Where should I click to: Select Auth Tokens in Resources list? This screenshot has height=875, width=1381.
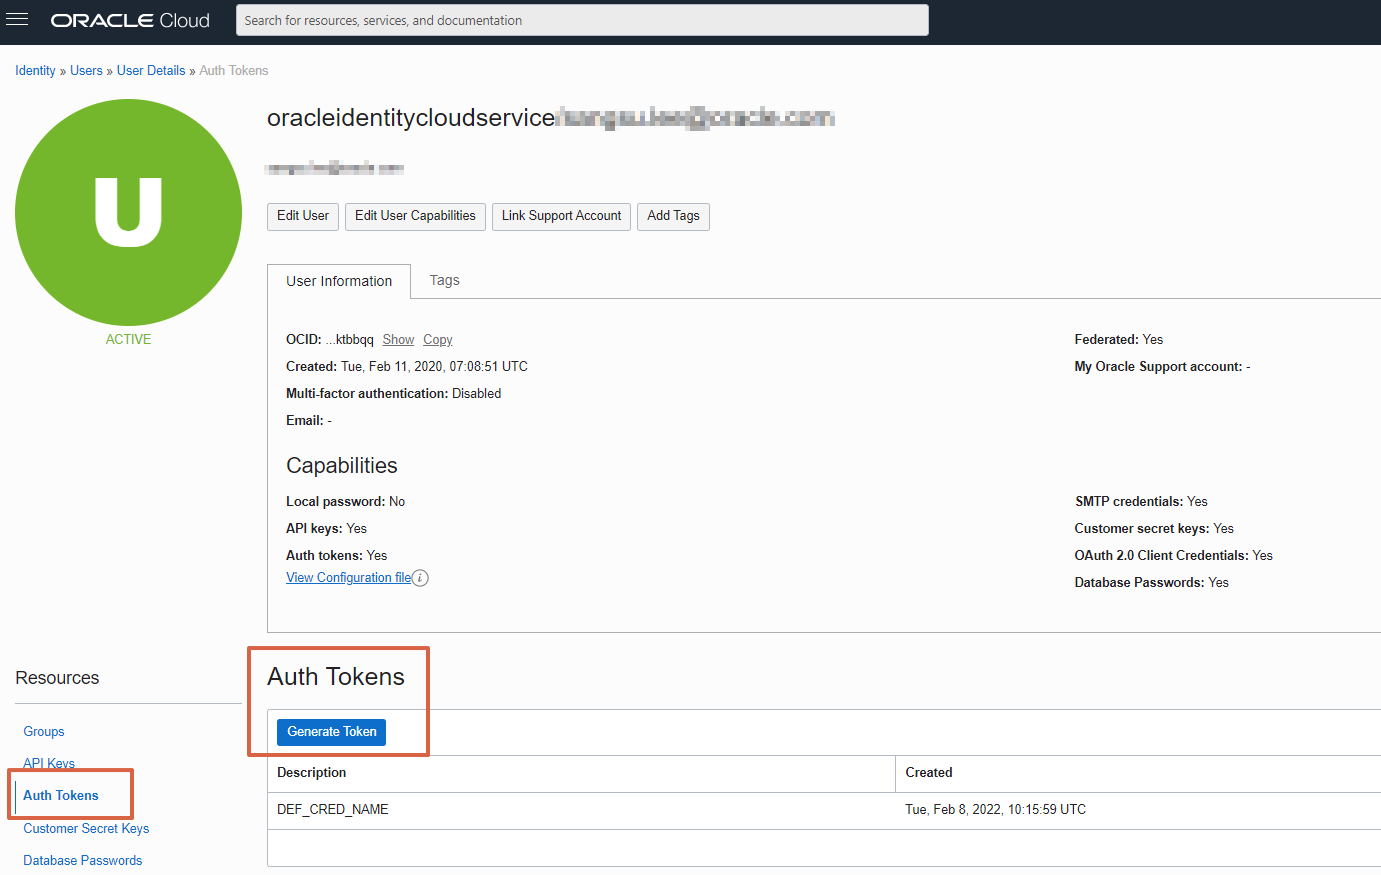coord(61,796)
